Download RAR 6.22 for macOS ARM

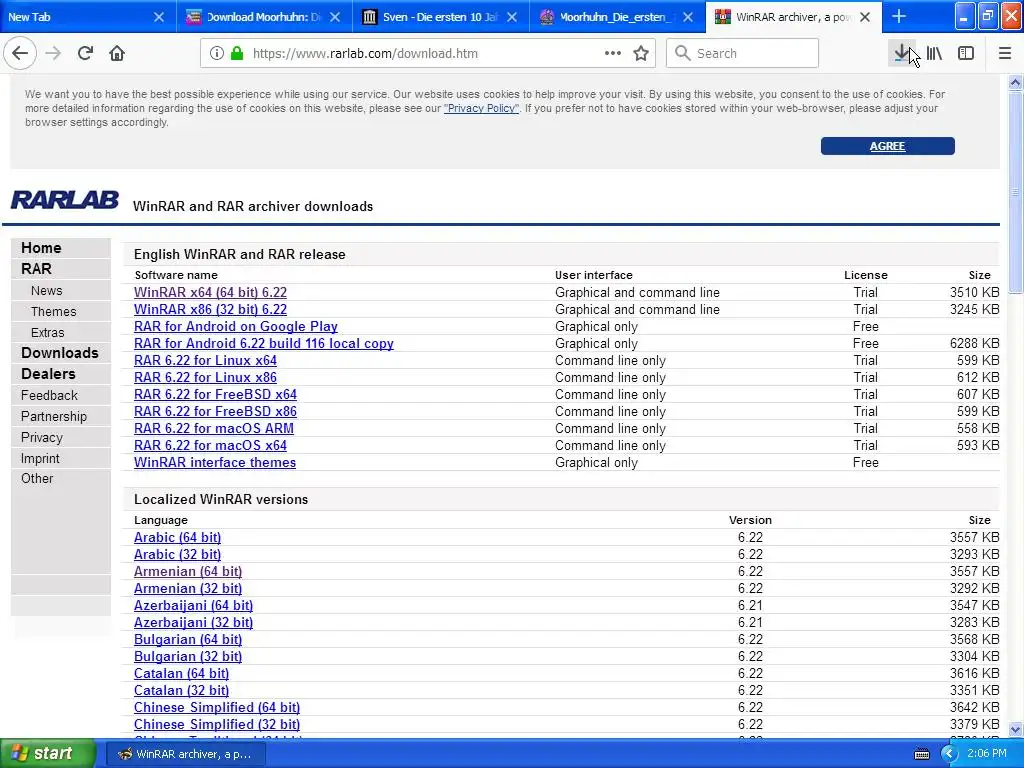pyautogui.click(x=214, y=428)
